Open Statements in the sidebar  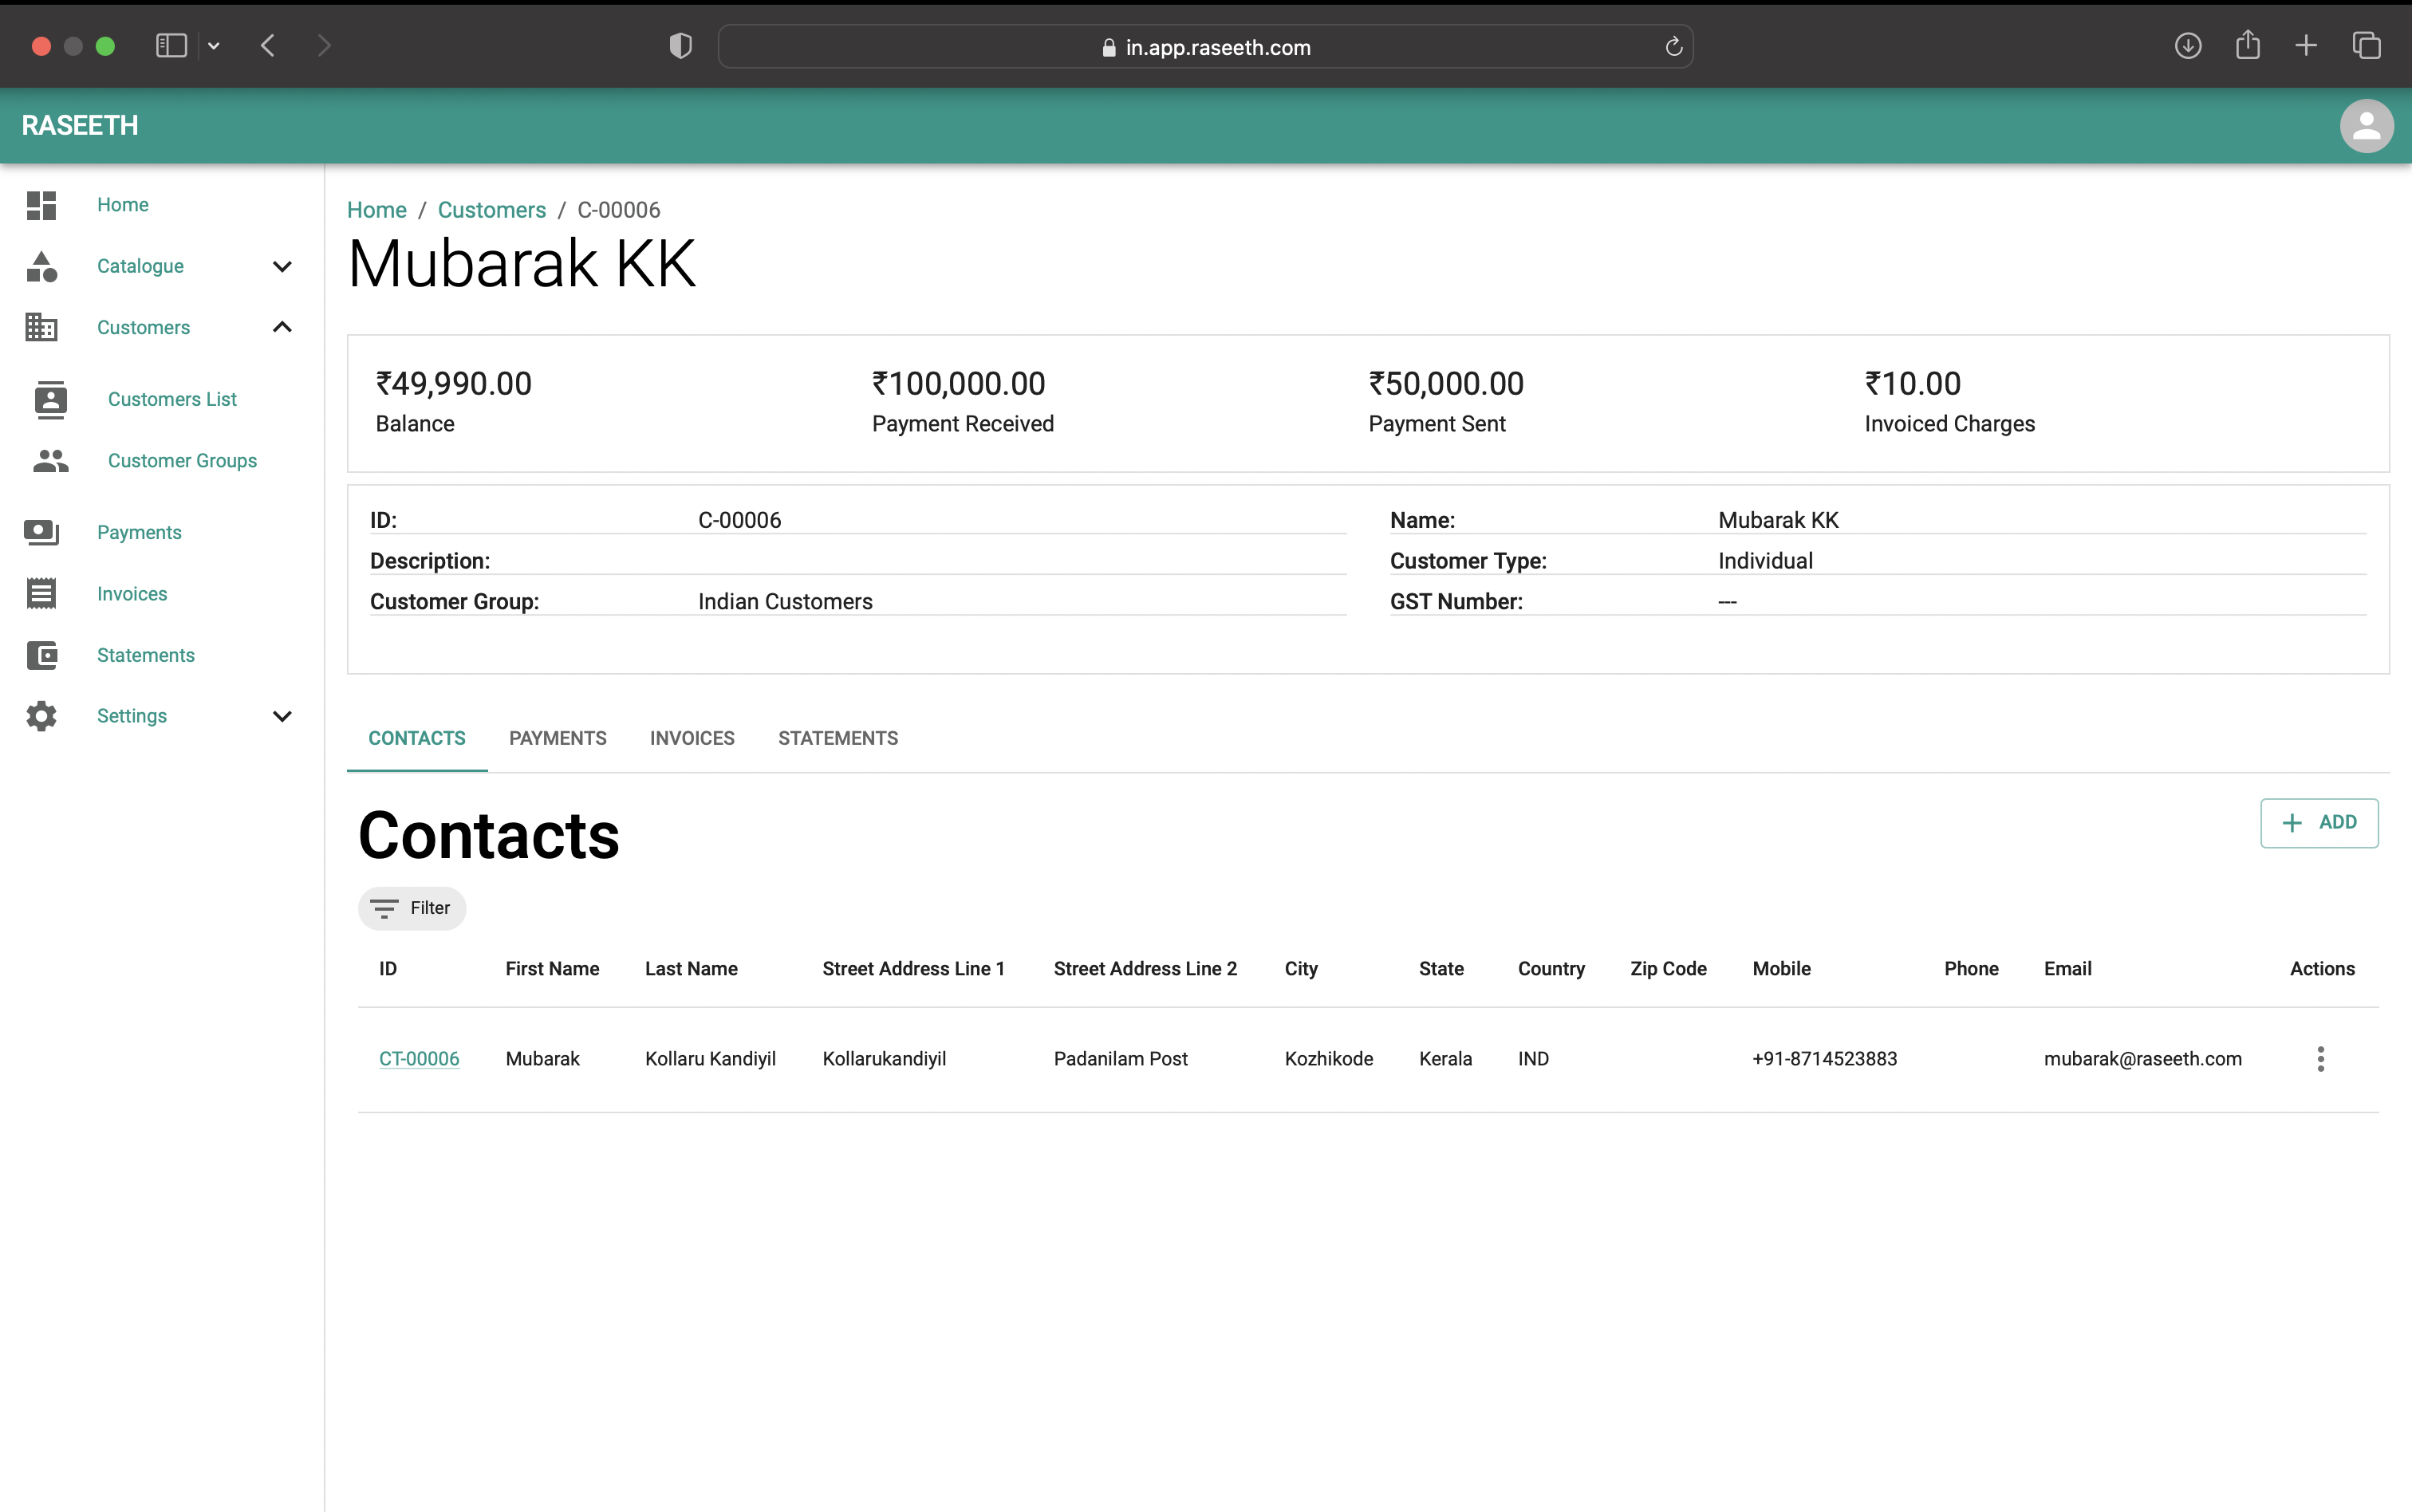146,655
